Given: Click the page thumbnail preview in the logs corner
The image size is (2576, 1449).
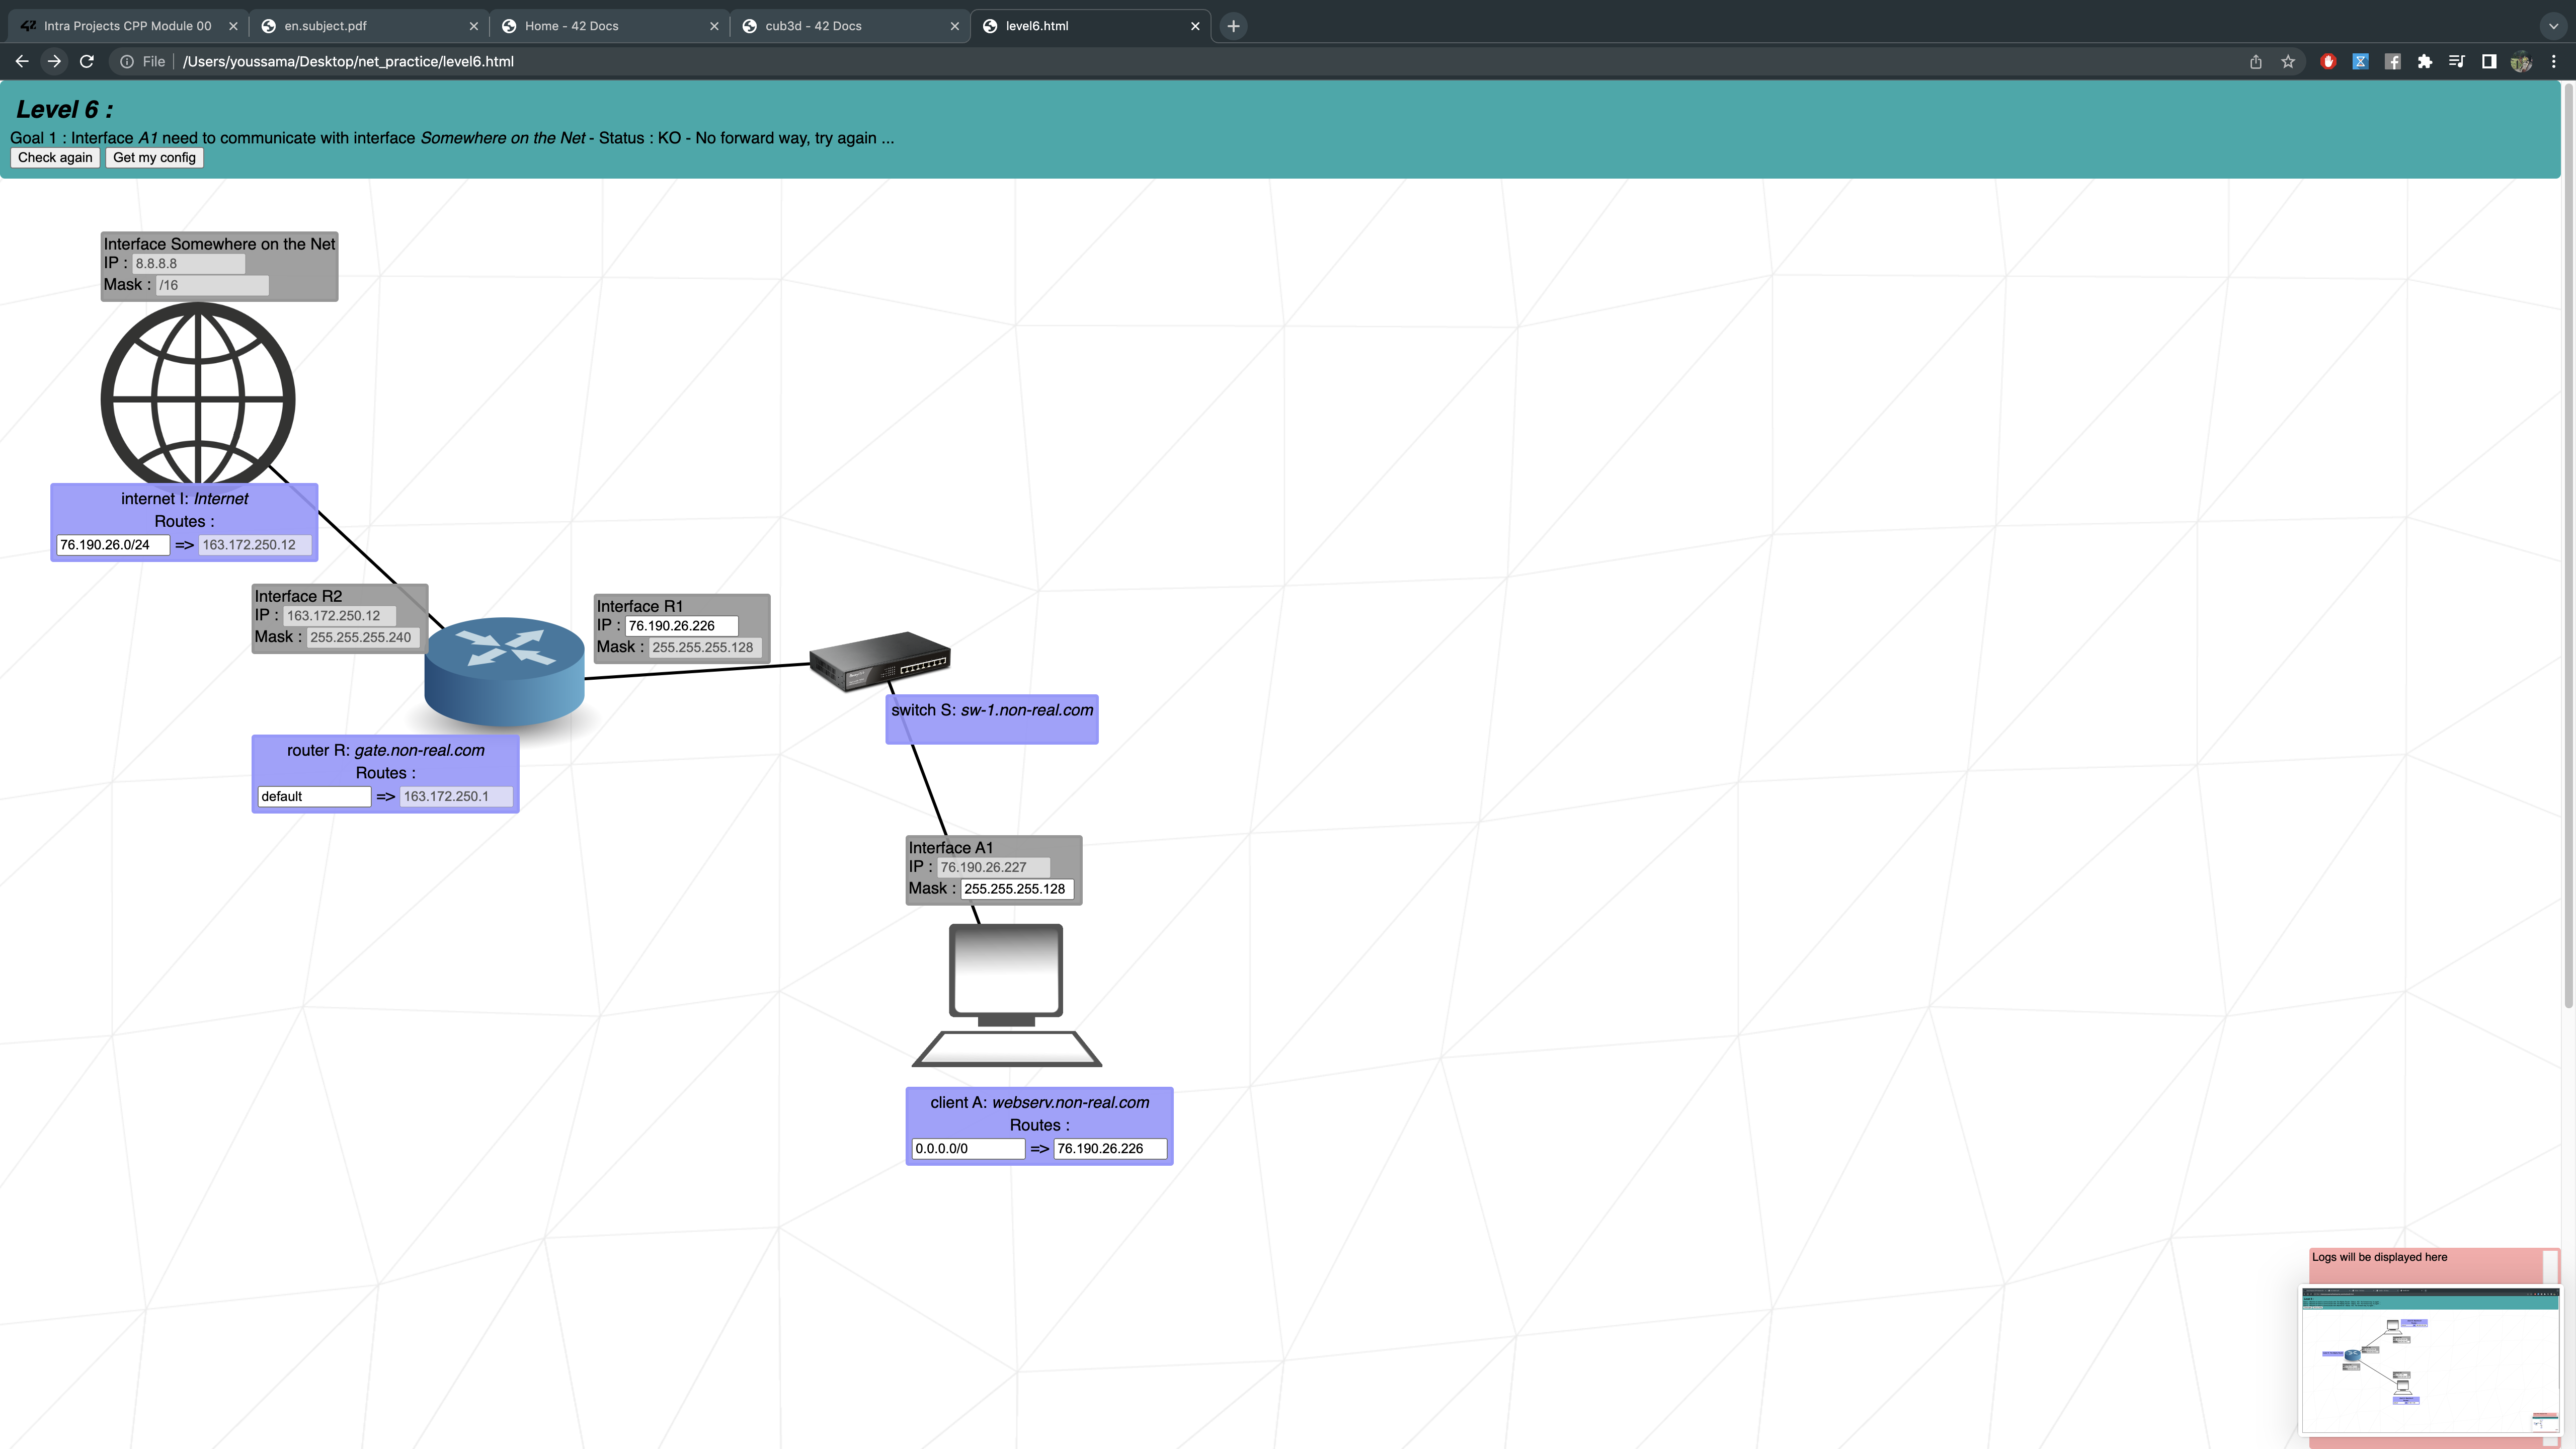Looking at the screenshot, I should (2431, 1361).
